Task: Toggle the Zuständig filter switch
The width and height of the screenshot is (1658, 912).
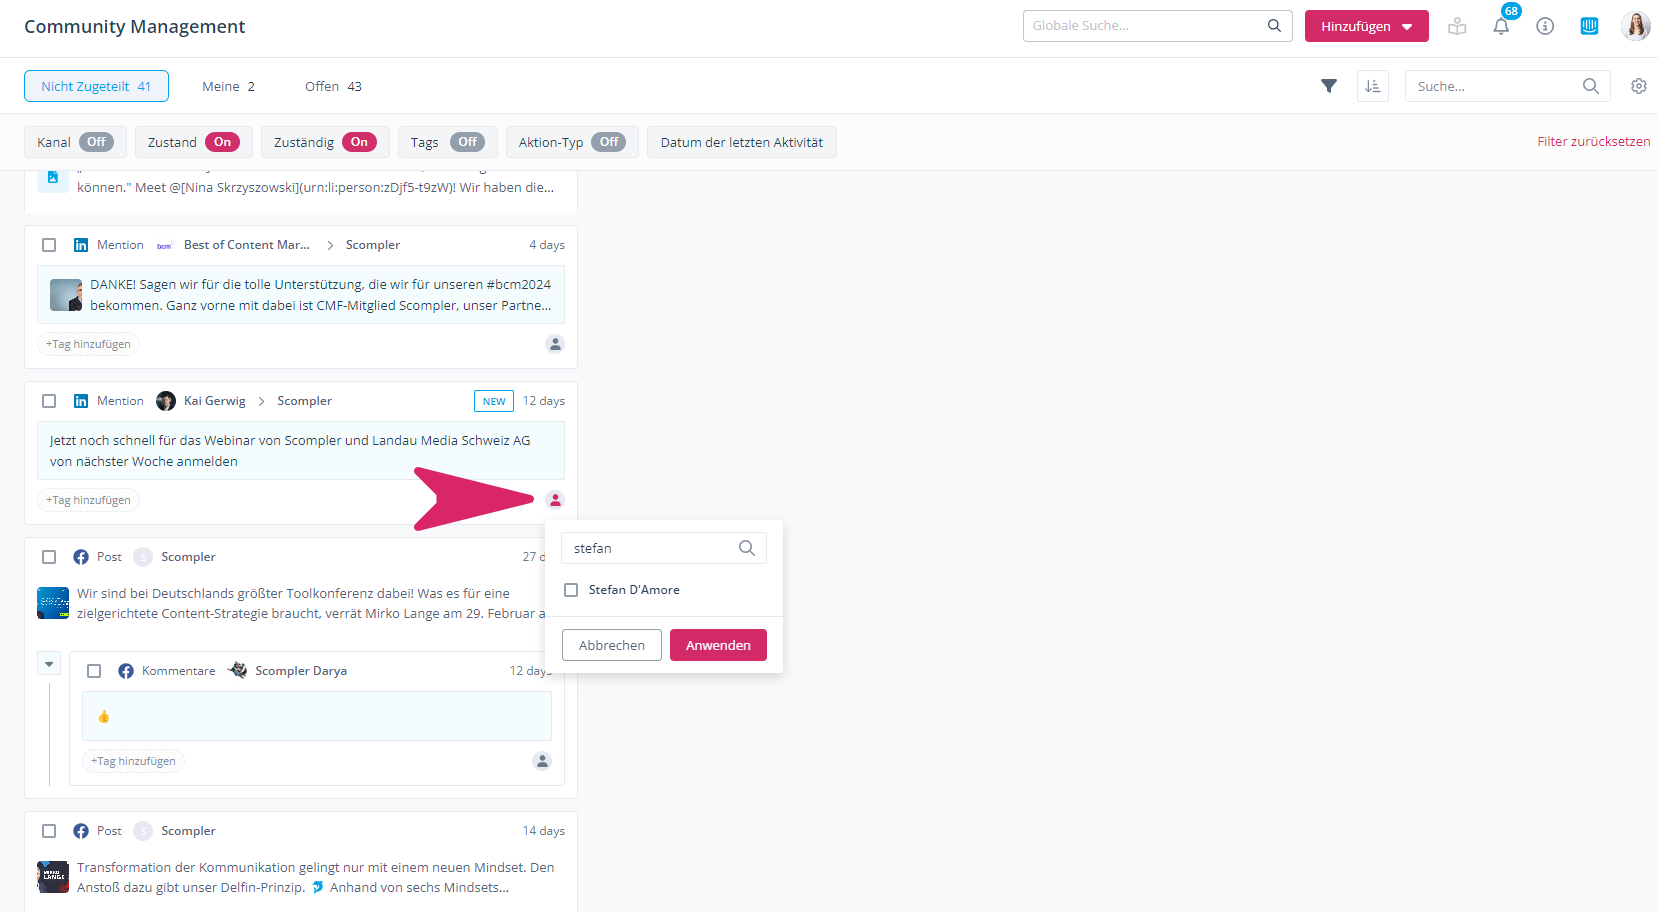Action: (x=359, y=142)
